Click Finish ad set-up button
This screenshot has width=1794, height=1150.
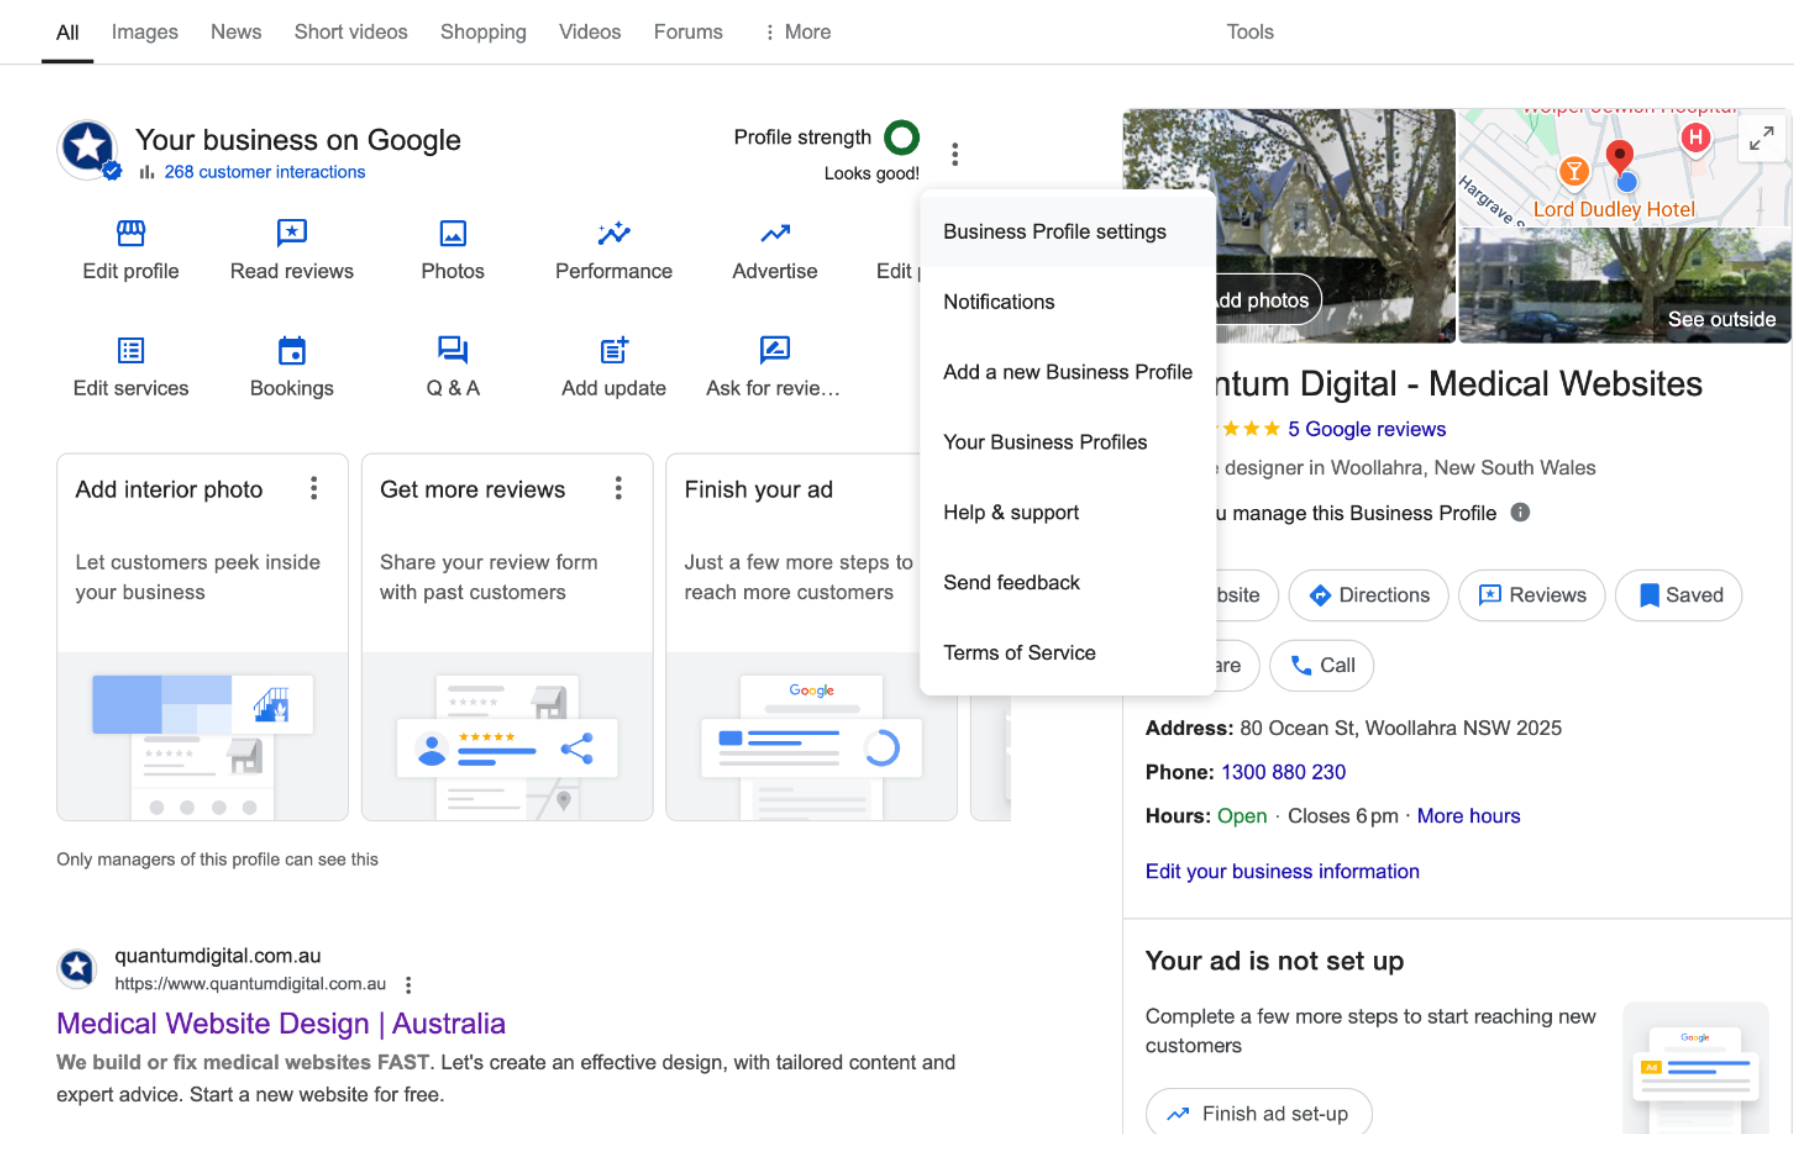click(1259, 1113)
